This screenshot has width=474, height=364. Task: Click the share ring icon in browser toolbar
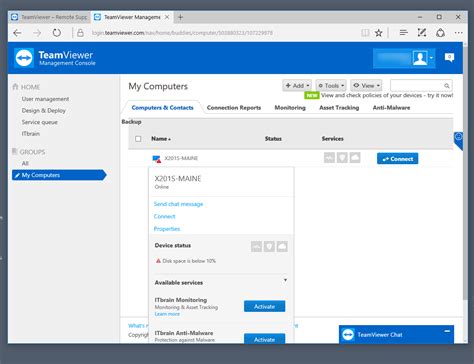click(x=440, y=33)
